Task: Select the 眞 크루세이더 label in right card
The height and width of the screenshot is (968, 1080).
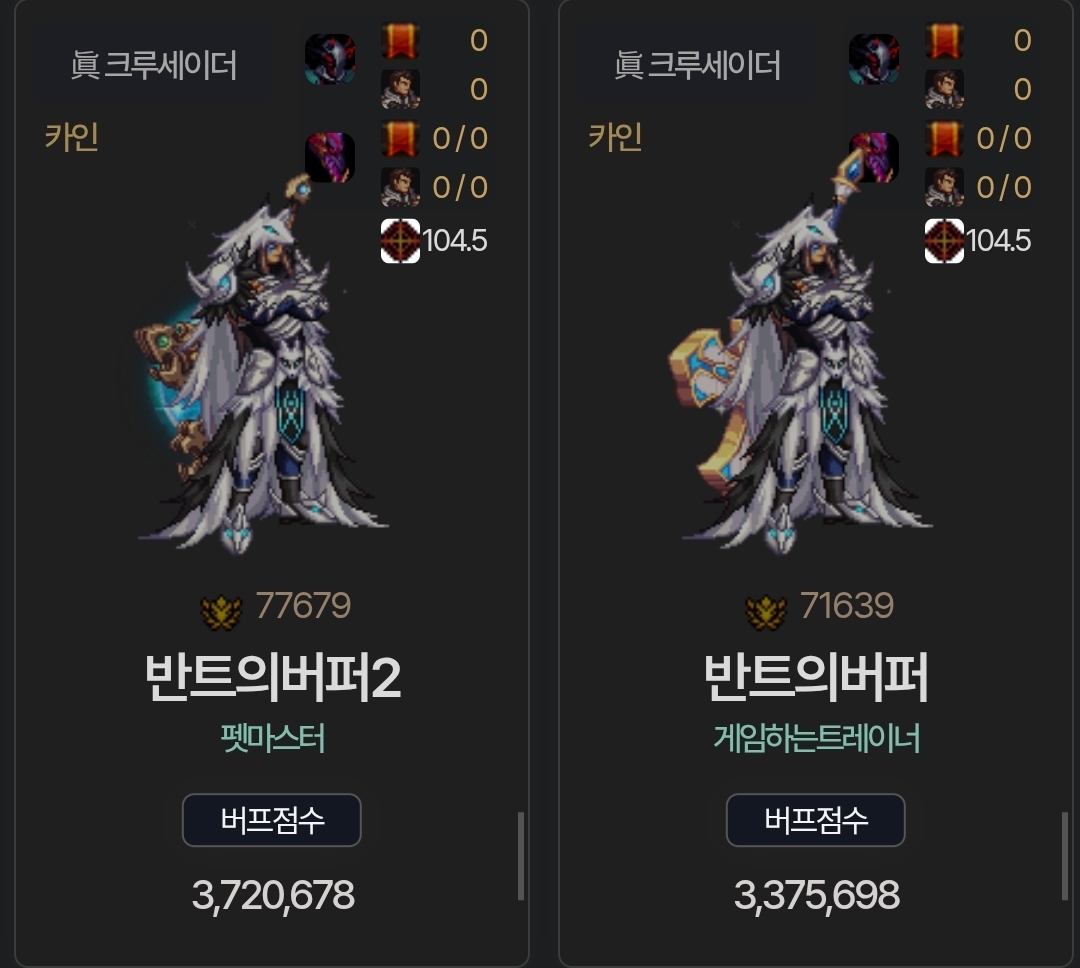Action: (x=697, y=65)
